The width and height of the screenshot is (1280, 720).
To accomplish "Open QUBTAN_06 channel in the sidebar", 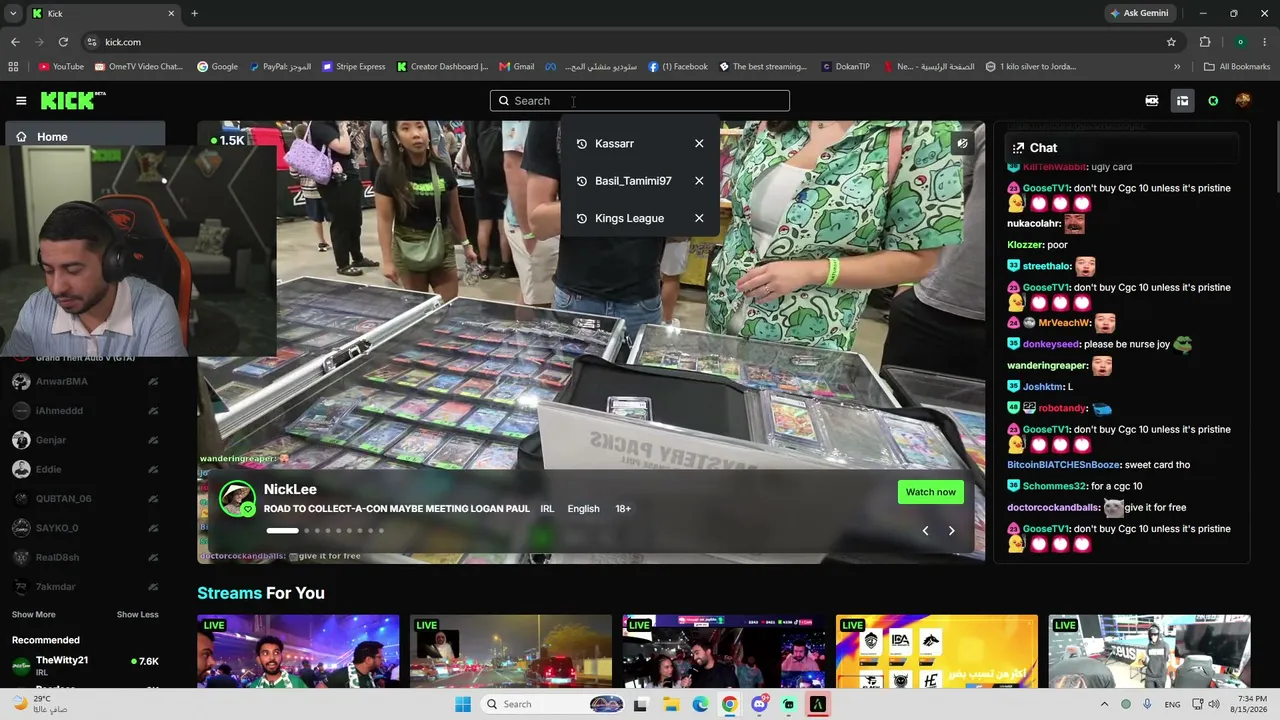I will (85, 498).
